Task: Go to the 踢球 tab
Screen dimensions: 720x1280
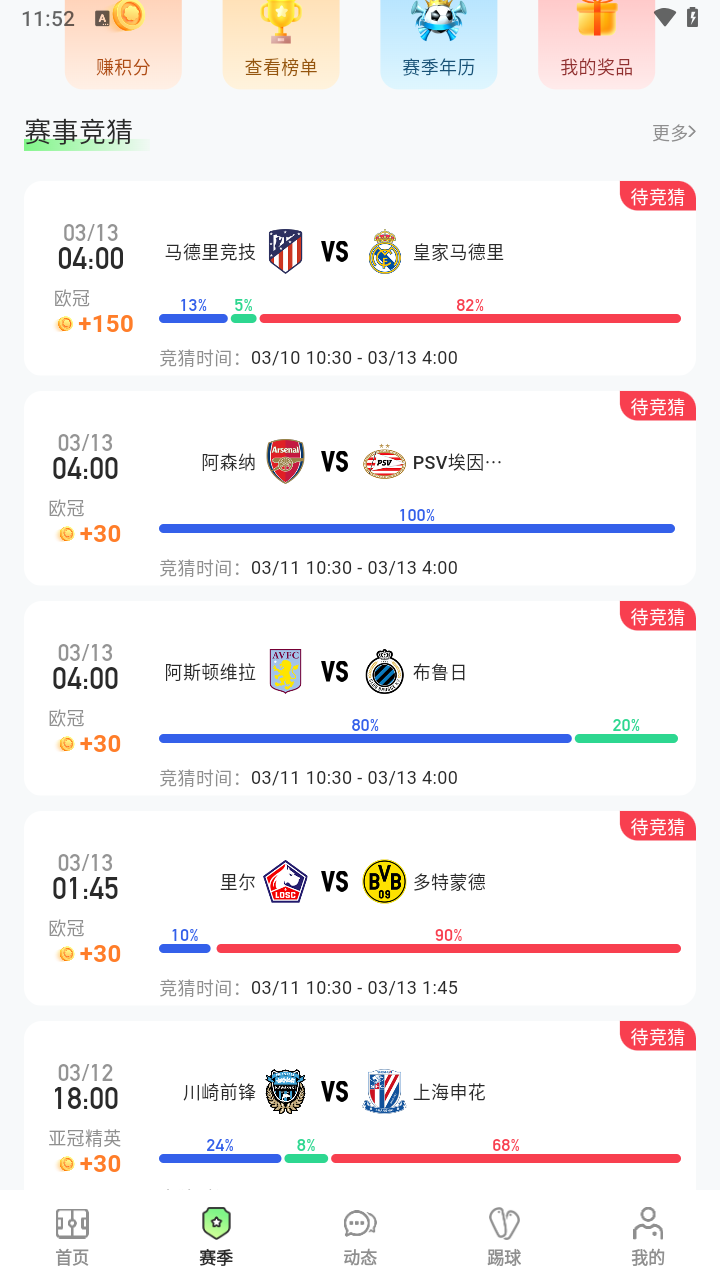Action: (504, 1236)
